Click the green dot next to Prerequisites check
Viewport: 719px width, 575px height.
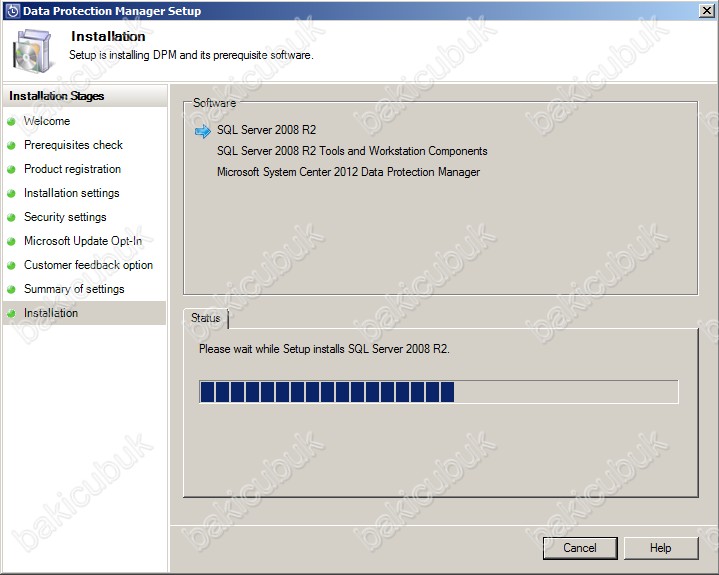pyautogui.click(x=11, y=145)
